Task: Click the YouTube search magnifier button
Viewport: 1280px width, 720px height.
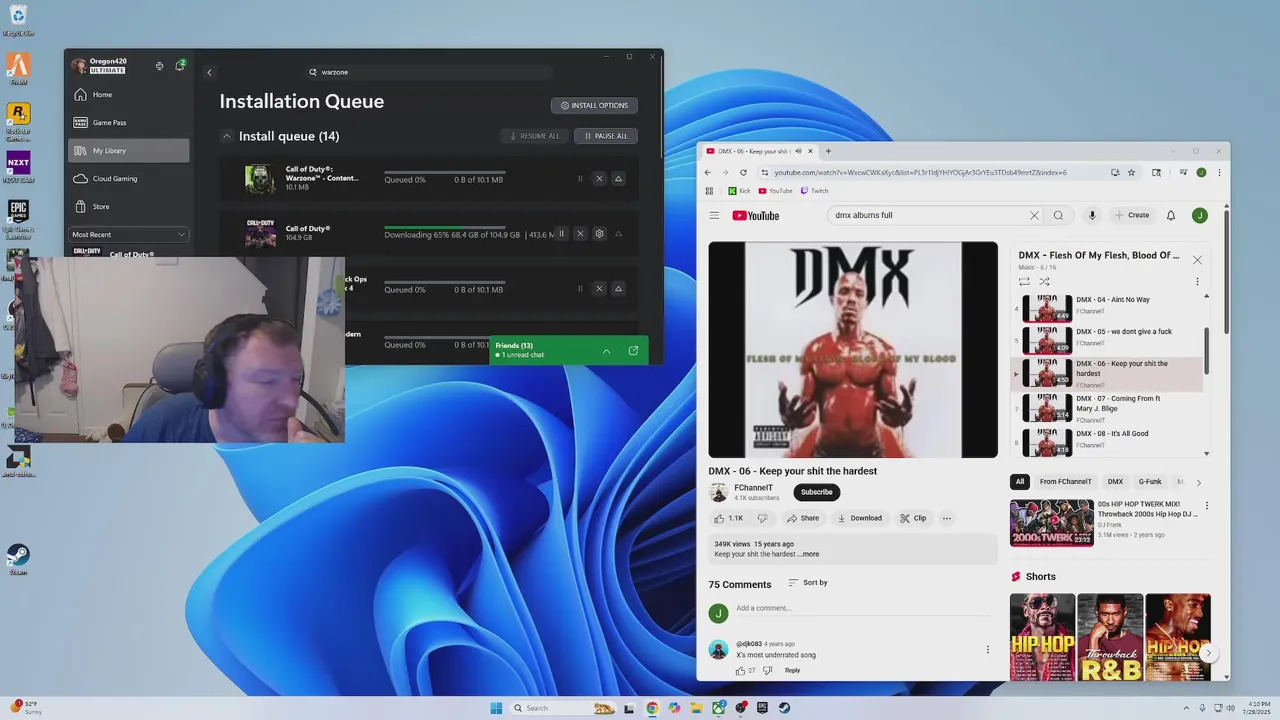Action: pyautogui.click(x=1058, y=215)
